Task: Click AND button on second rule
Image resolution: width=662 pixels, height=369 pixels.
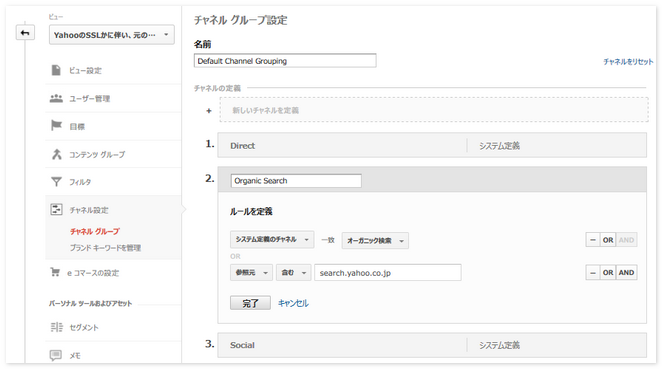Action: tap(627, 273)
